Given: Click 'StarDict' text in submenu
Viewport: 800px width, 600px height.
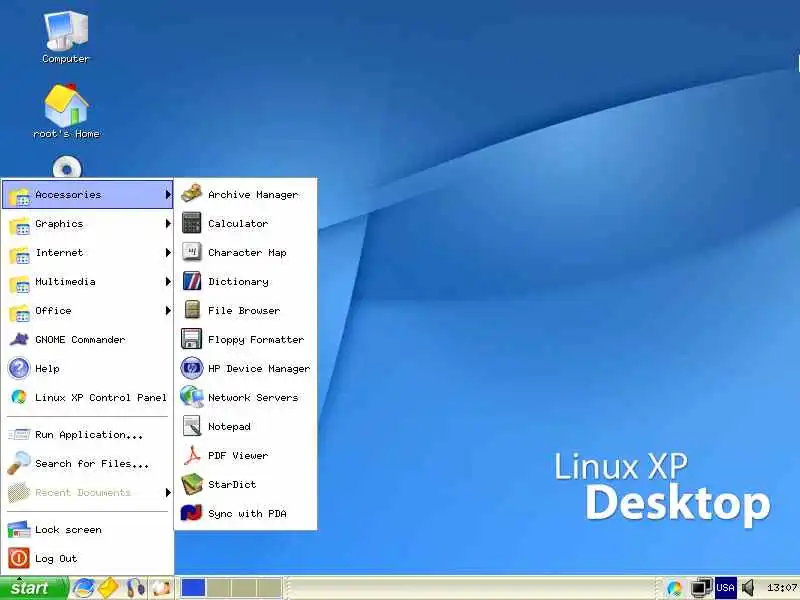Looking at the screenshot, I should (x=232, y=484).
